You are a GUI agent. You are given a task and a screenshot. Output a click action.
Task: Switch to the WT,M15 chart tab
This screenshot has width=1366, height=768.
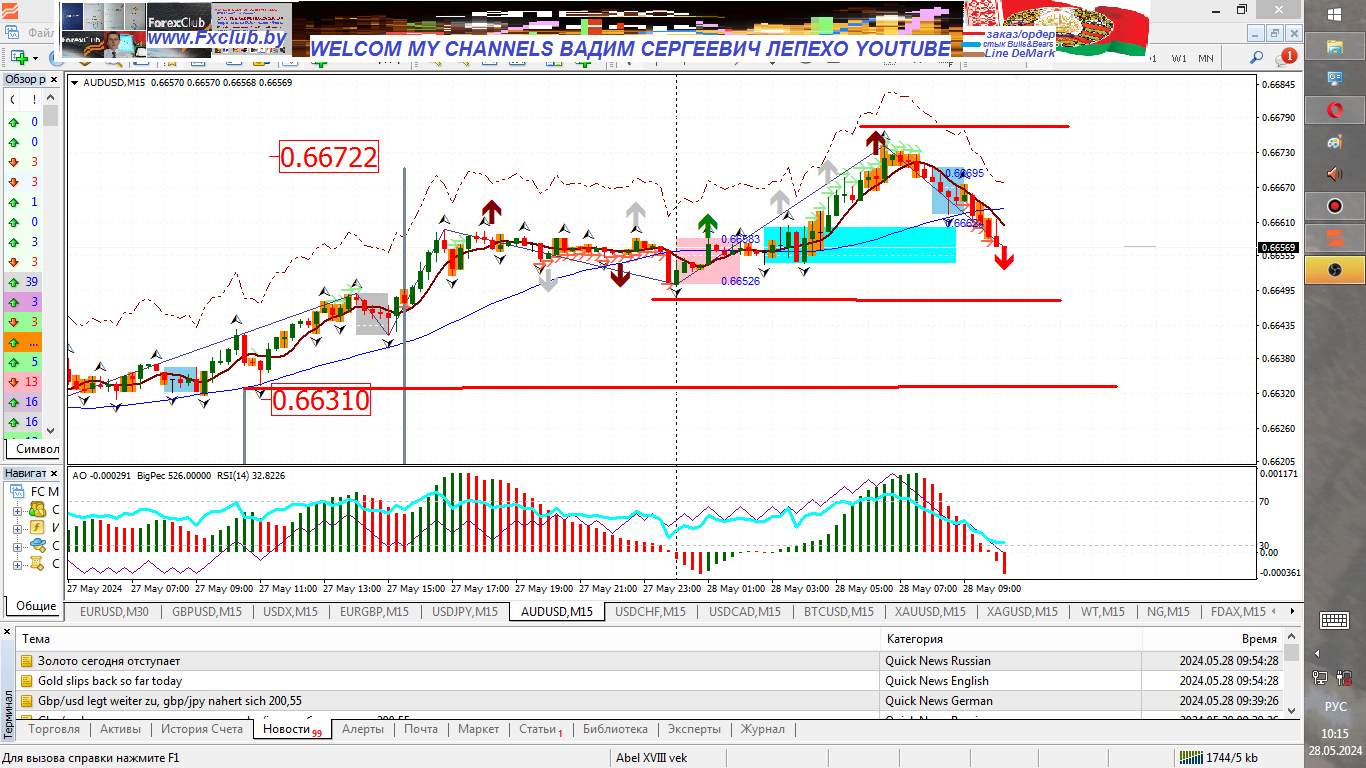coord(1102,612)
